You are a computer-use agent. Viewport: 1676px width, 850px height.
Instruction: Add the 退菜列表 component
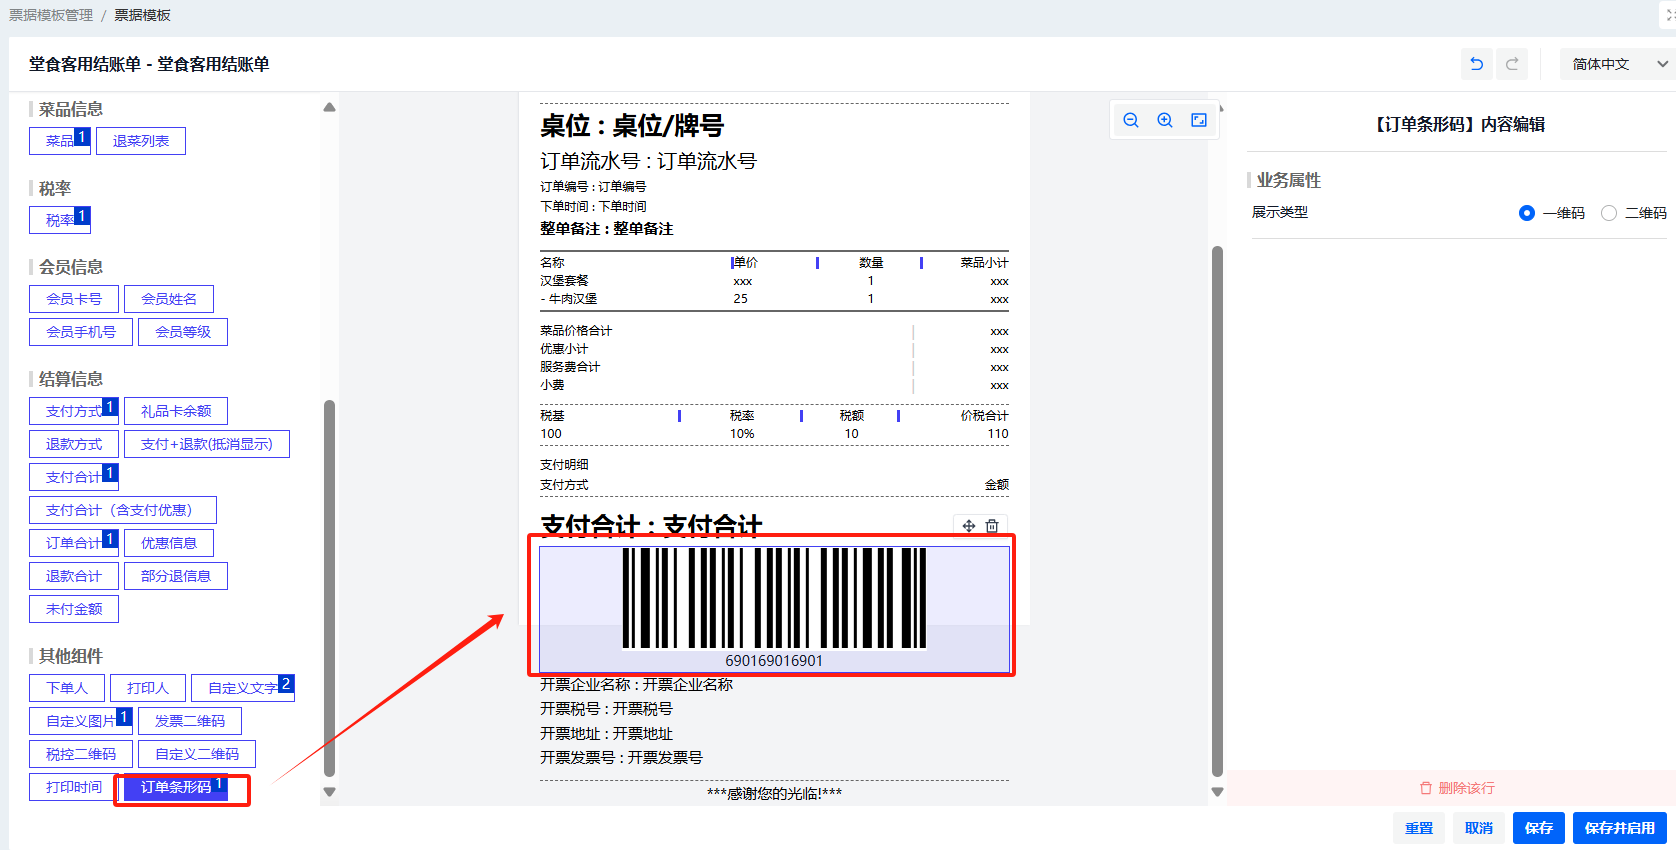coord(141,141)
